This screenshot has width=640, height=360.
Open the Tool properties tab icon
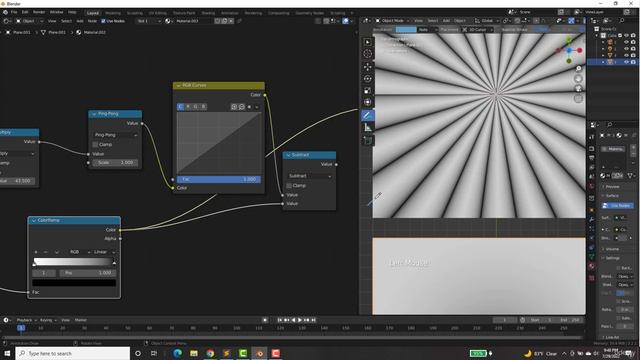[592, 137]
